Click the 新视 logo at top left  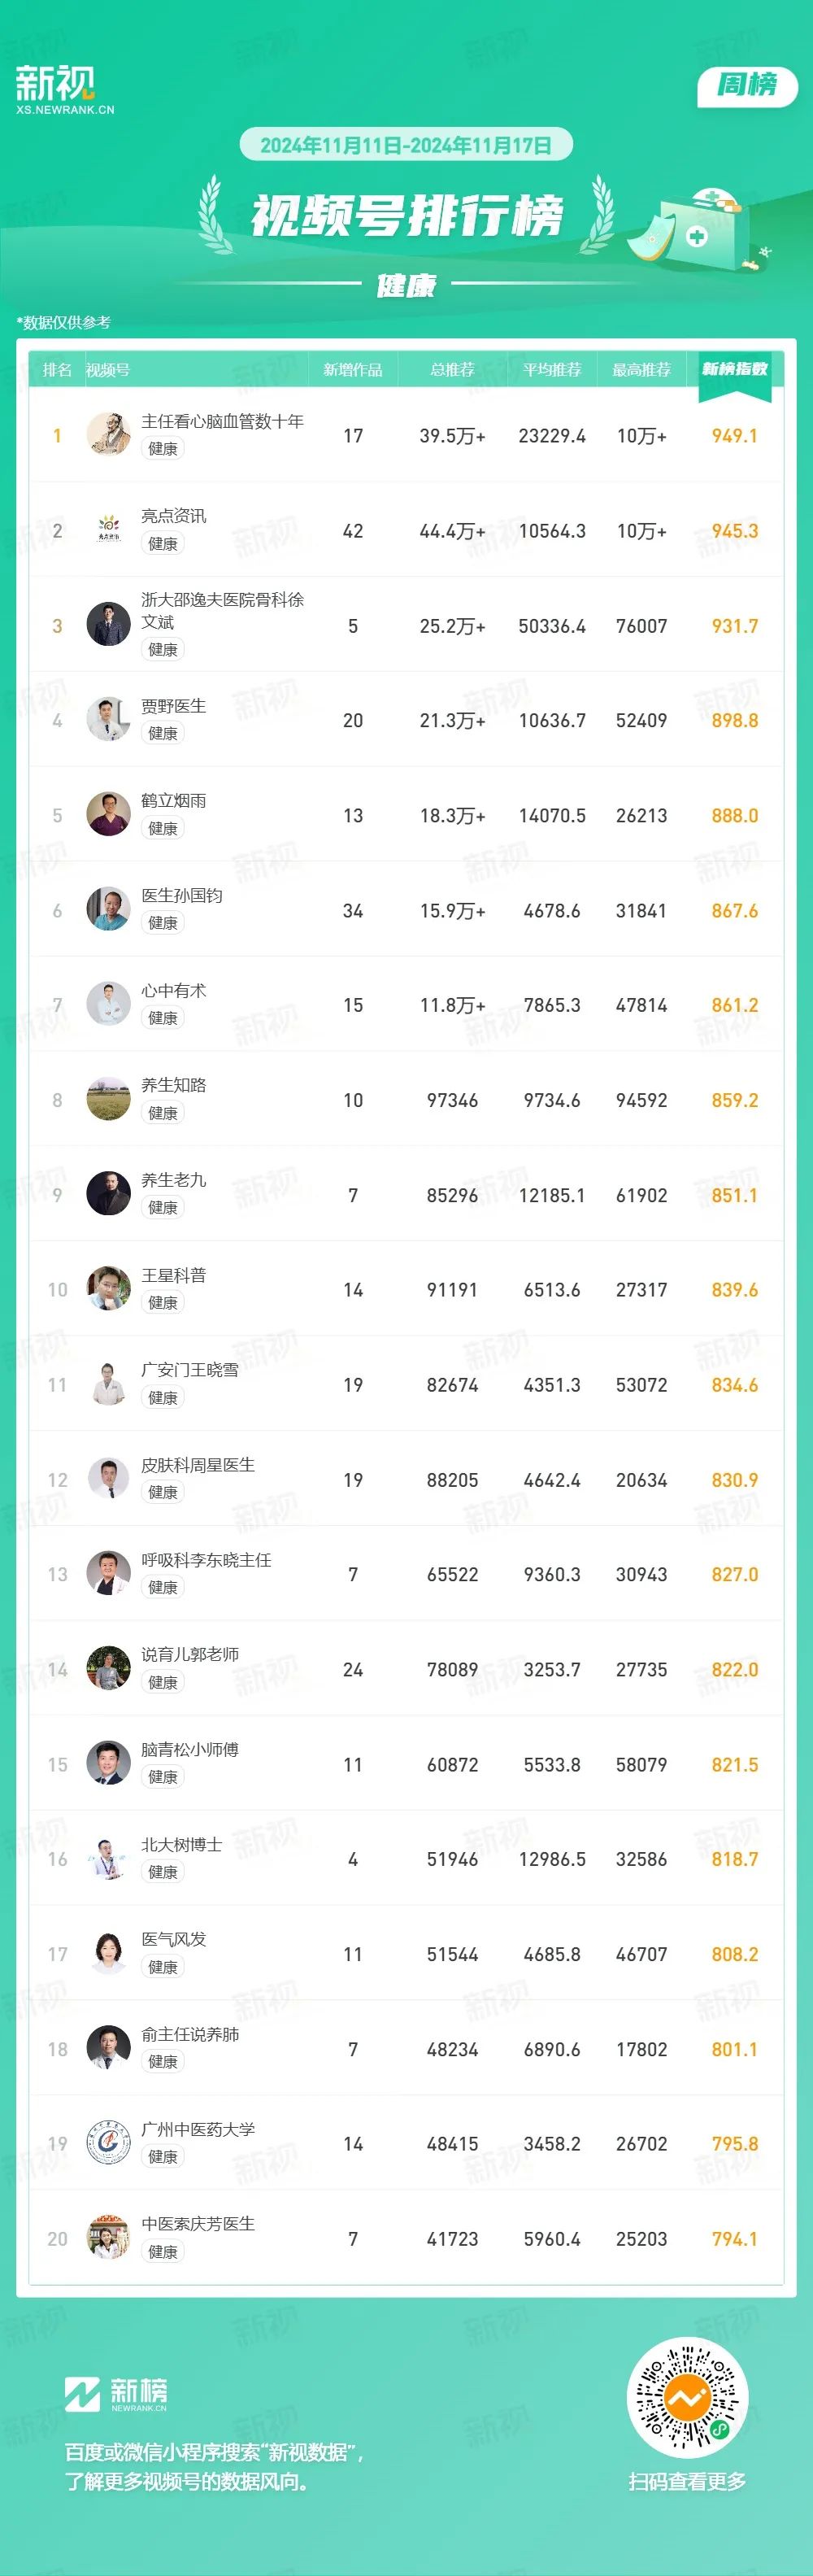[x=64, y=90]
